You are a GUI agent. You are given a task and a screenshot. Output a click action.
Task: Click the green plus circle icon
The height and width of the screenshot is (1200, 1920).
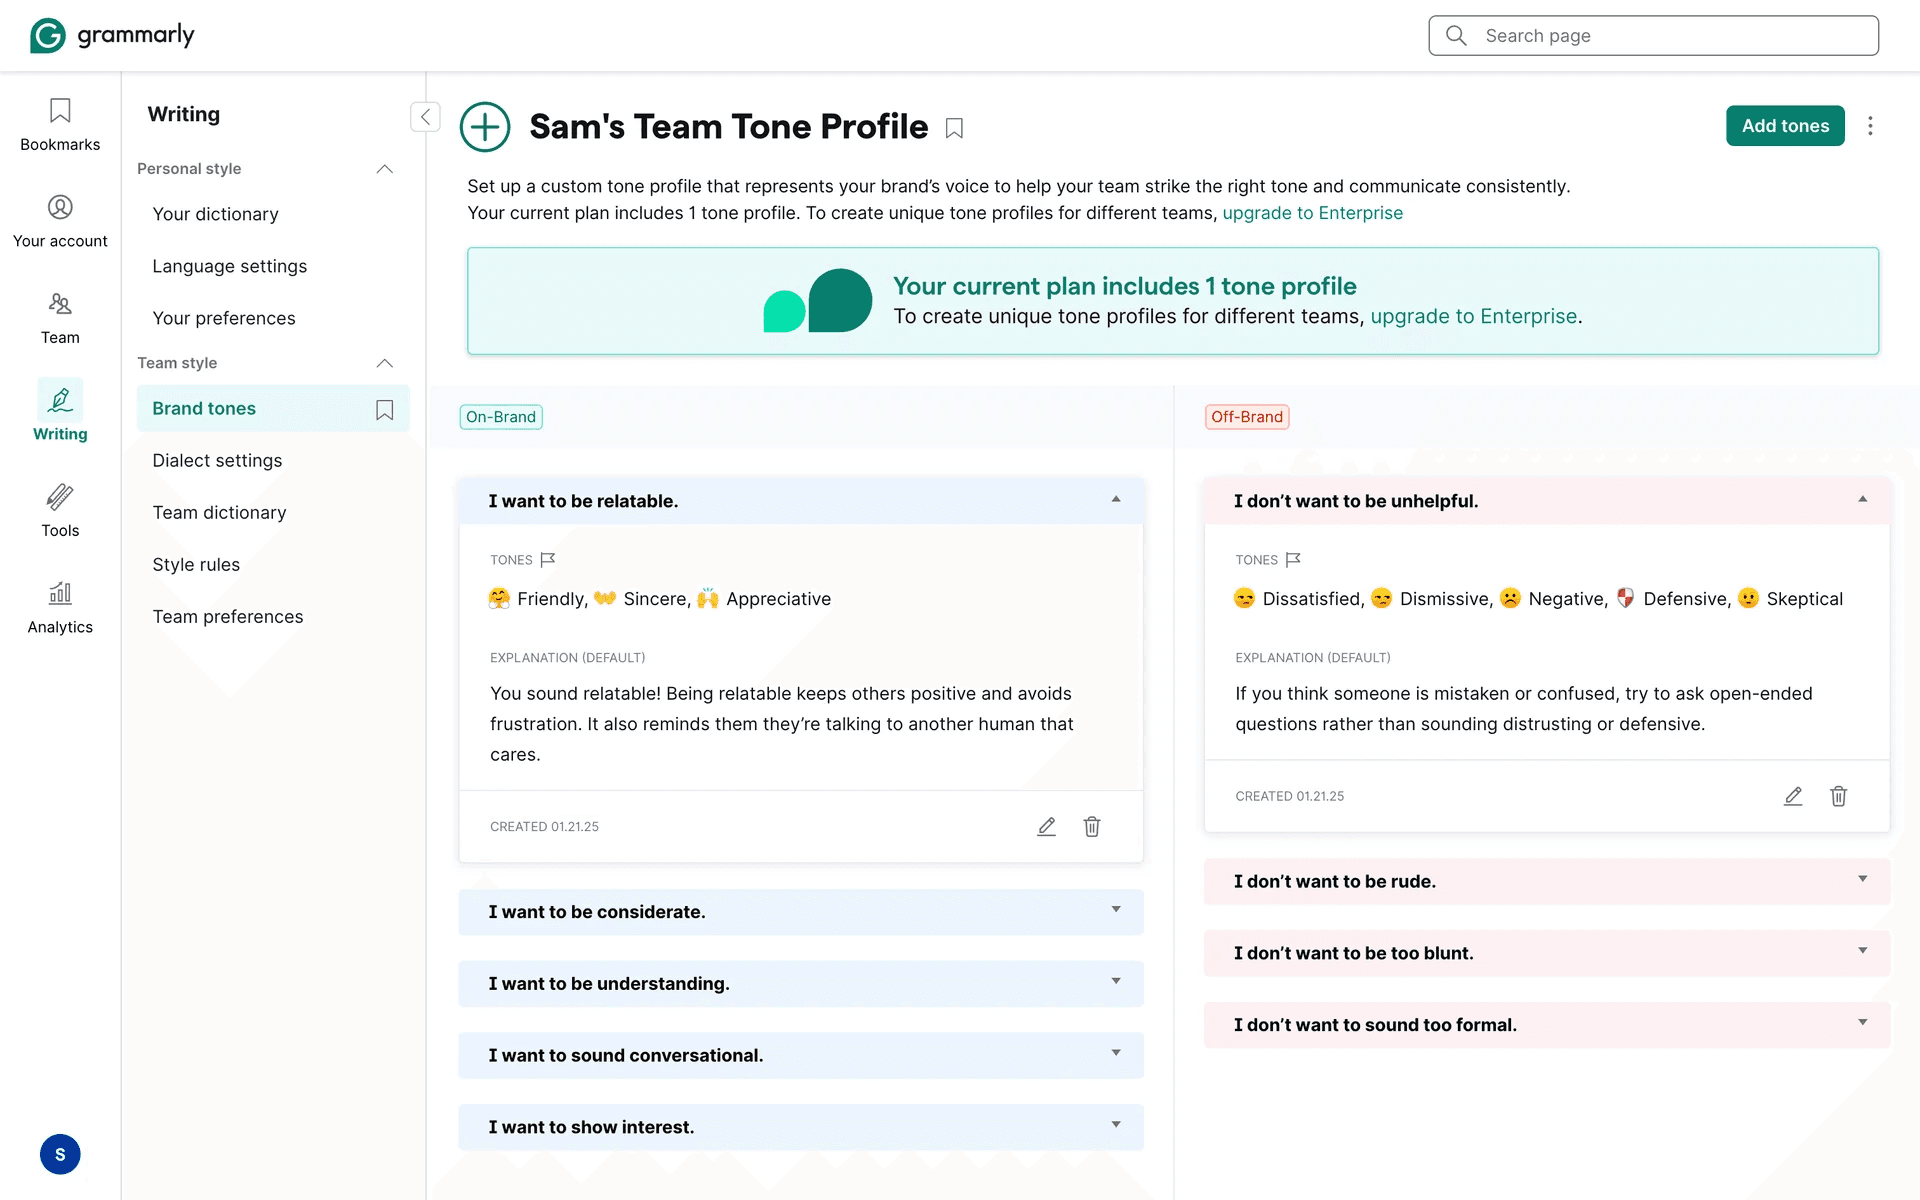pyautogui.click(x=485, y=127)
